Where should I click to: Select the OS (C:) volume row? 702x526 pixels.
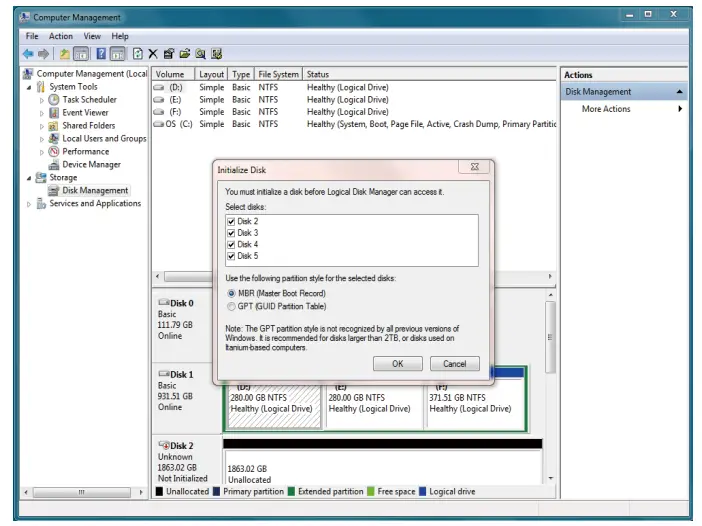pyautogui.click(x=354, y=124)
